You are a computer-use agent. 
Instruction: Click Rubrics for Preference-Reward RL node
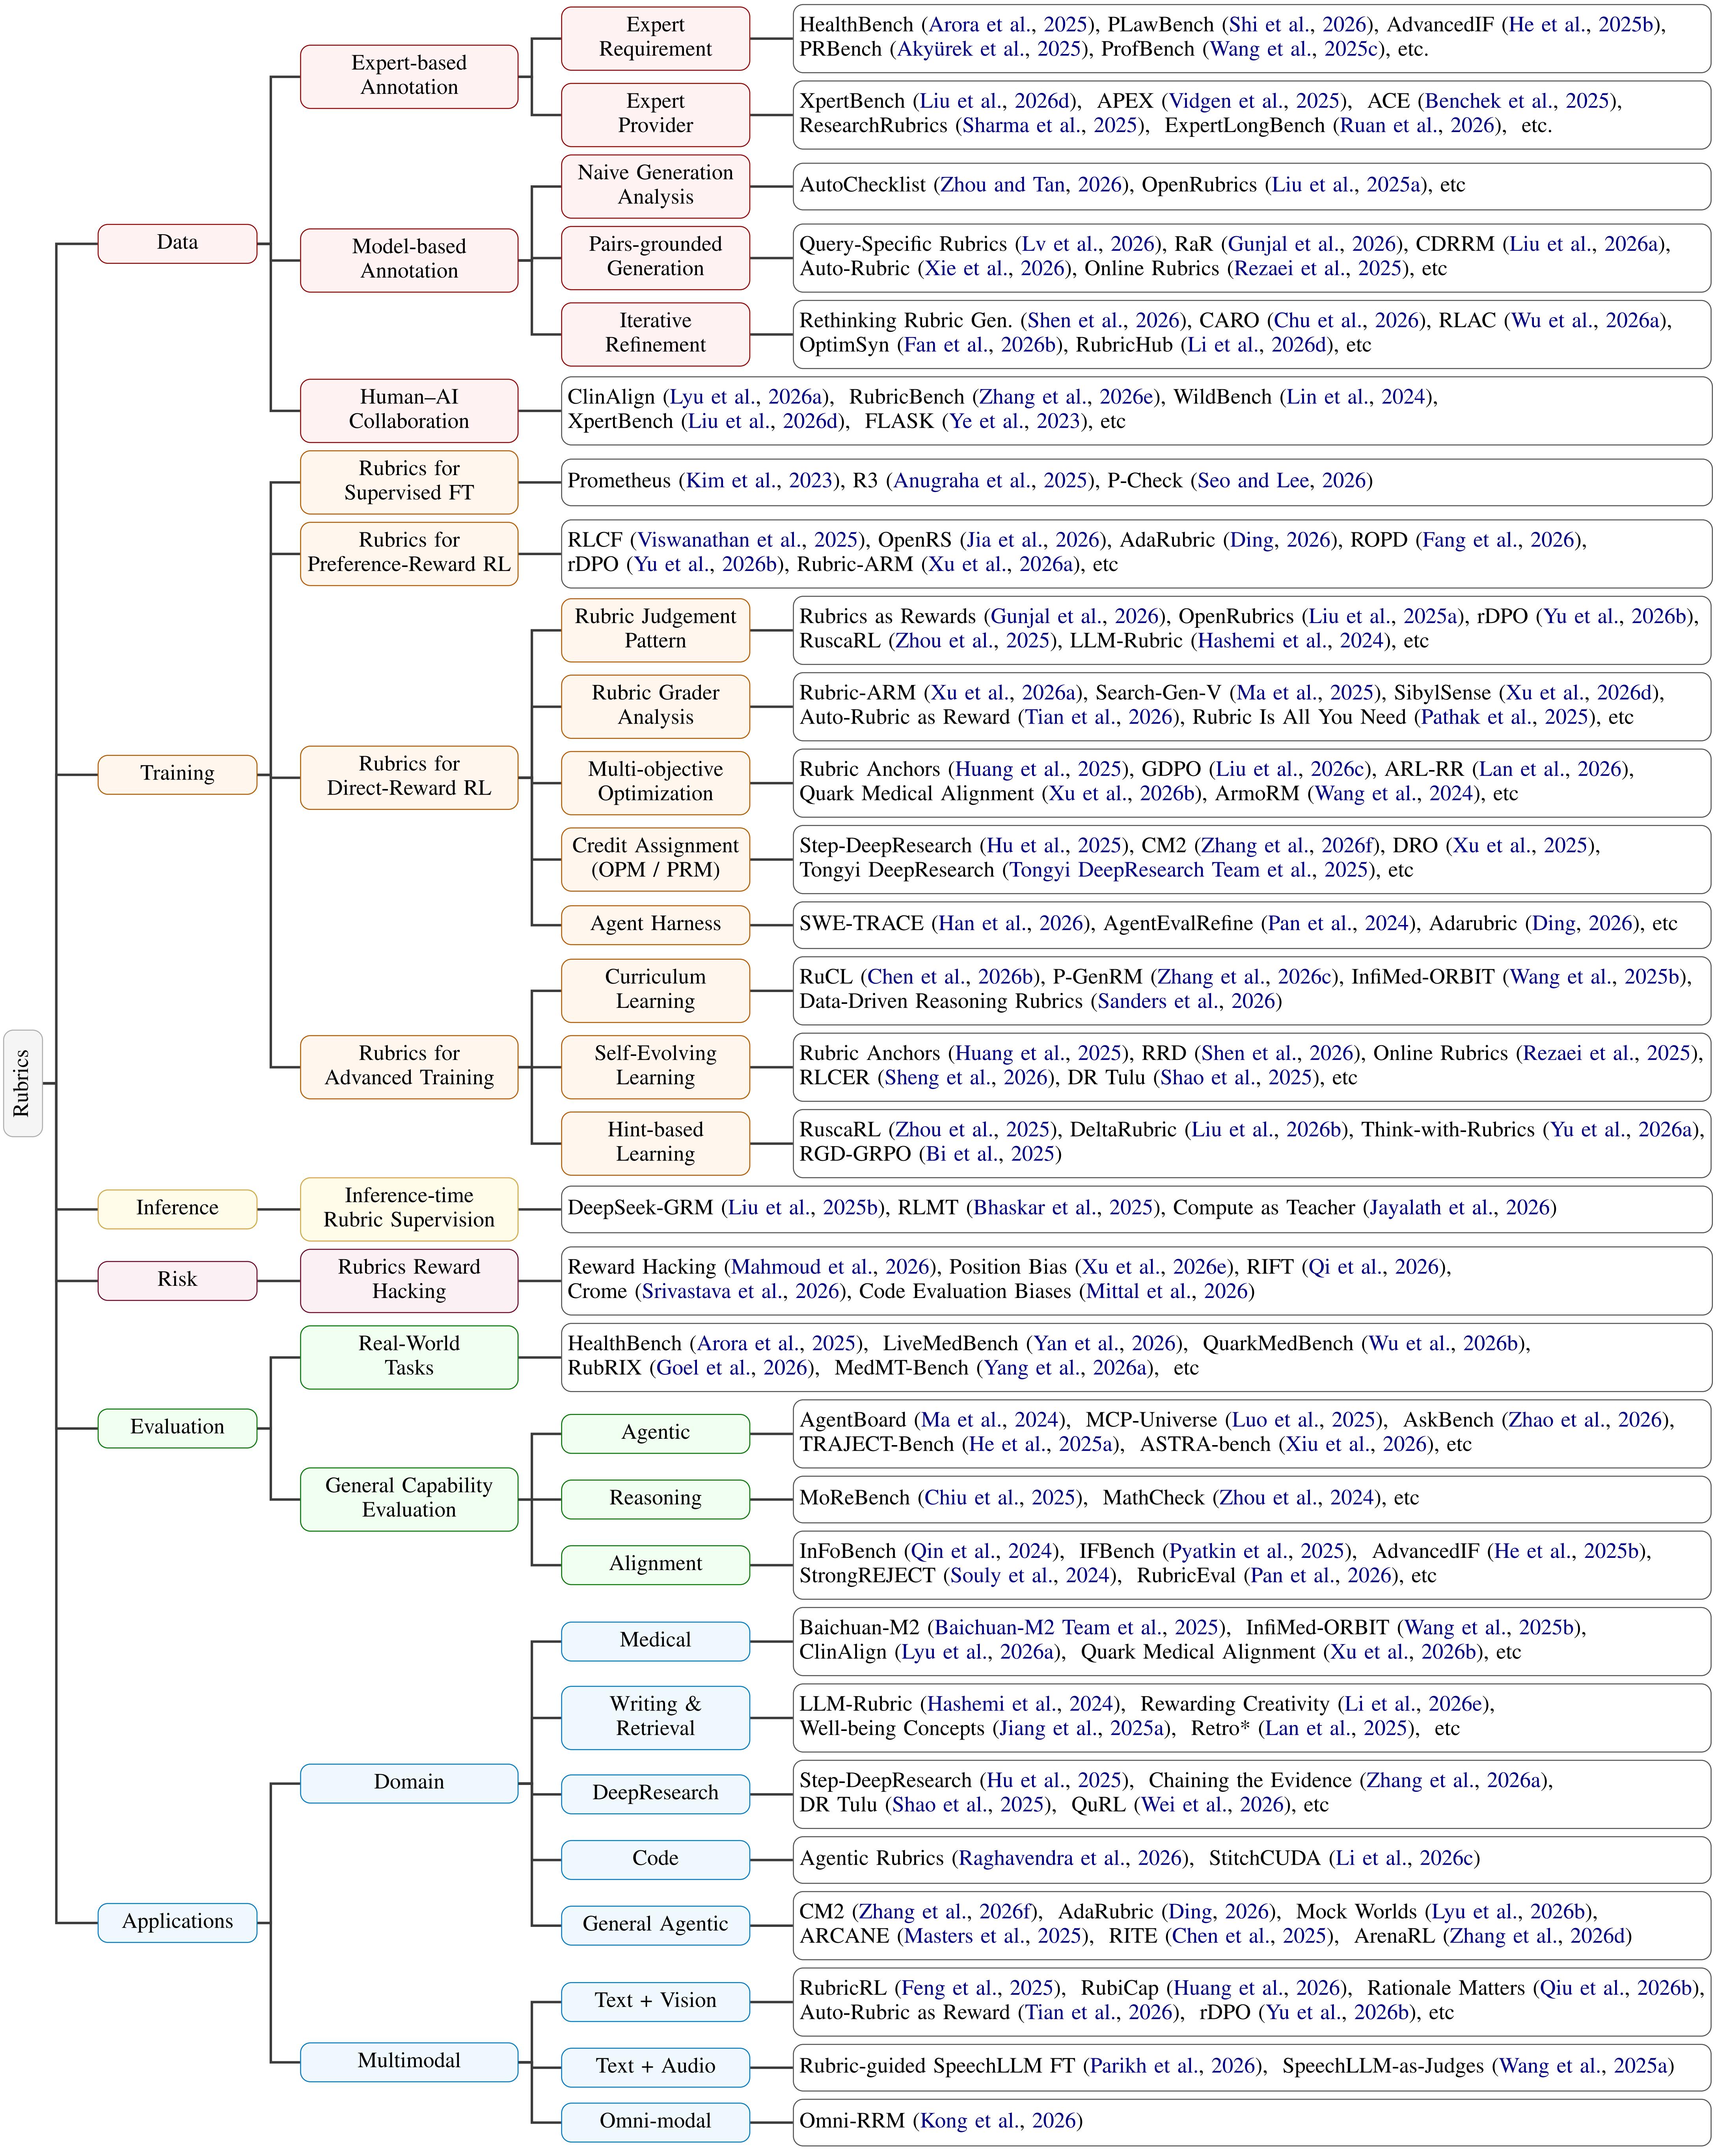pyautogui.click(x=409, y=553)
